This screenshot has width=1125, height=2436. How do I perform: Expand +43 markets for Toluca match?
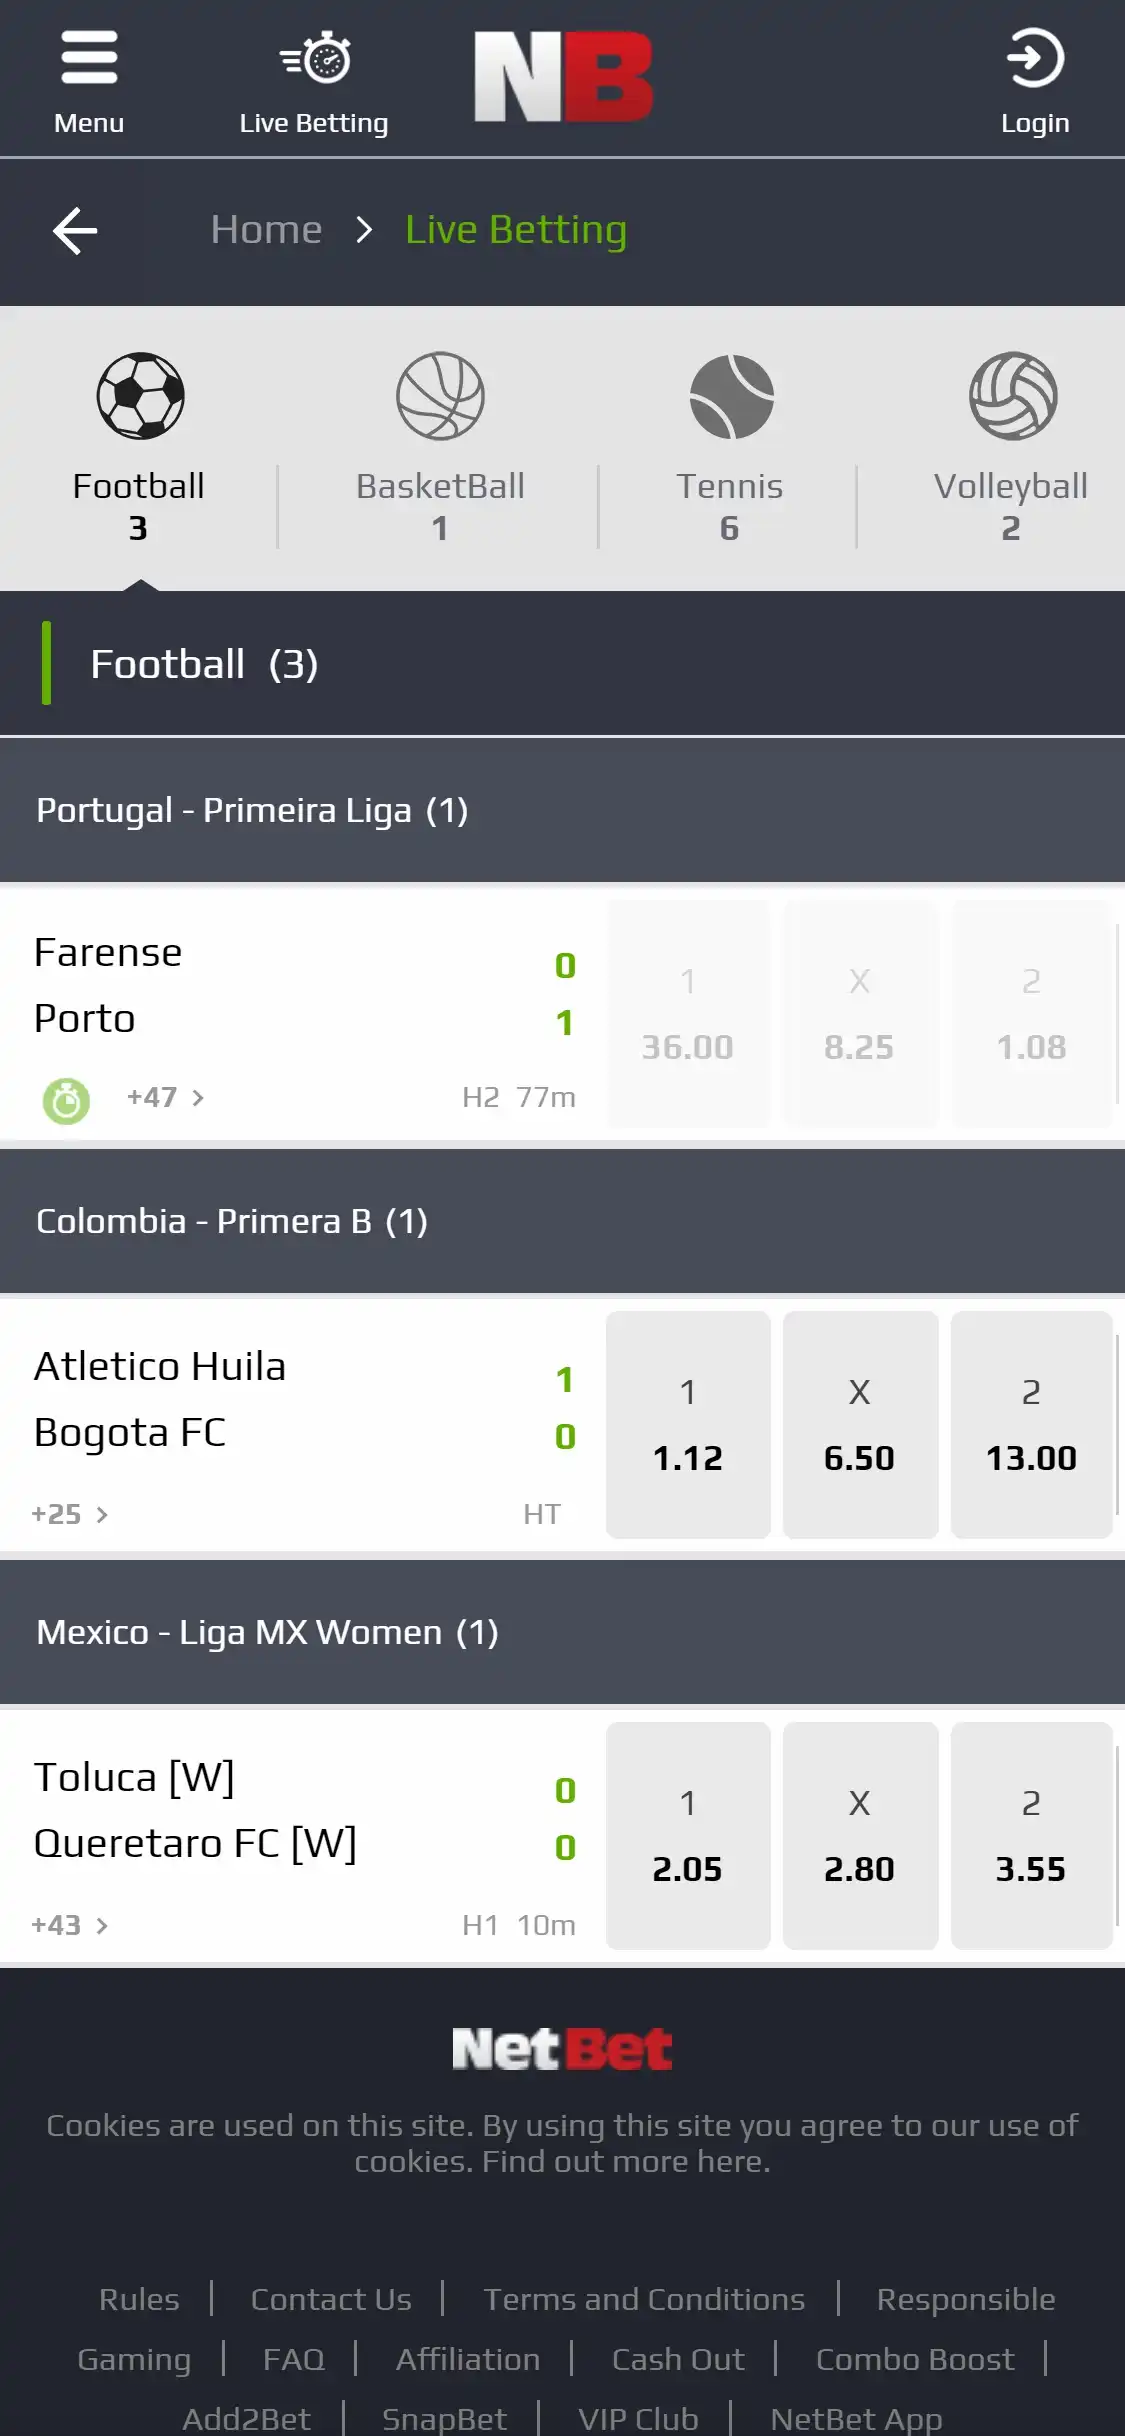click(70, 1925)
